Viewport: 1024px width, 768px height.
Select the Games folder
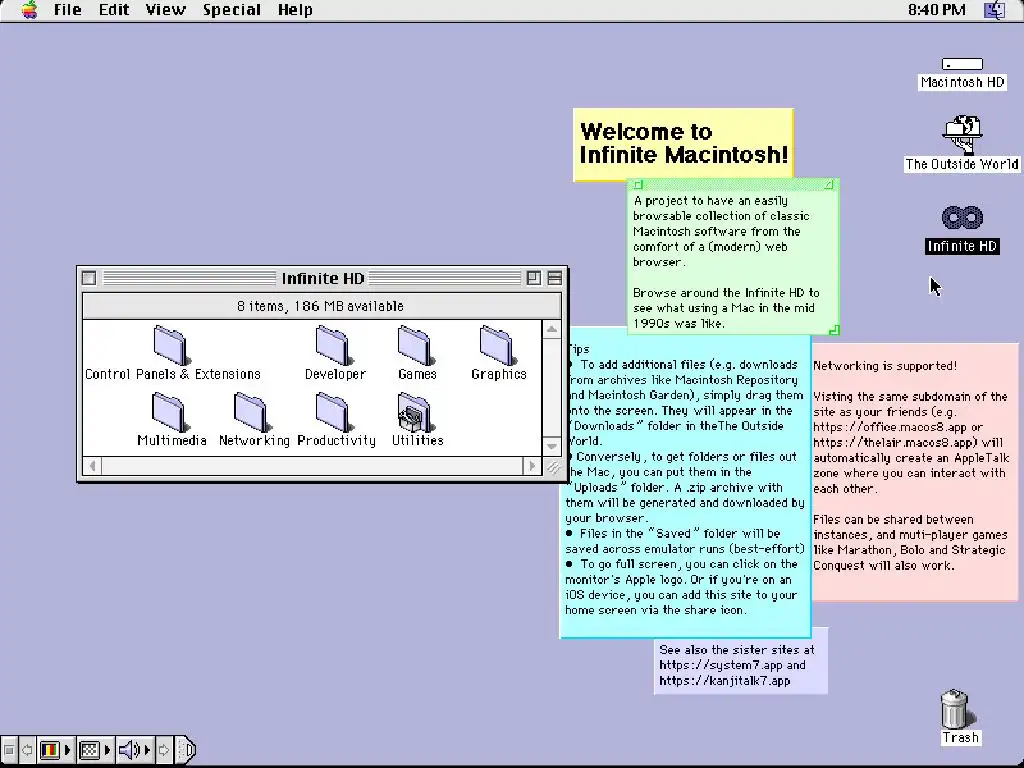coord(416,345)
